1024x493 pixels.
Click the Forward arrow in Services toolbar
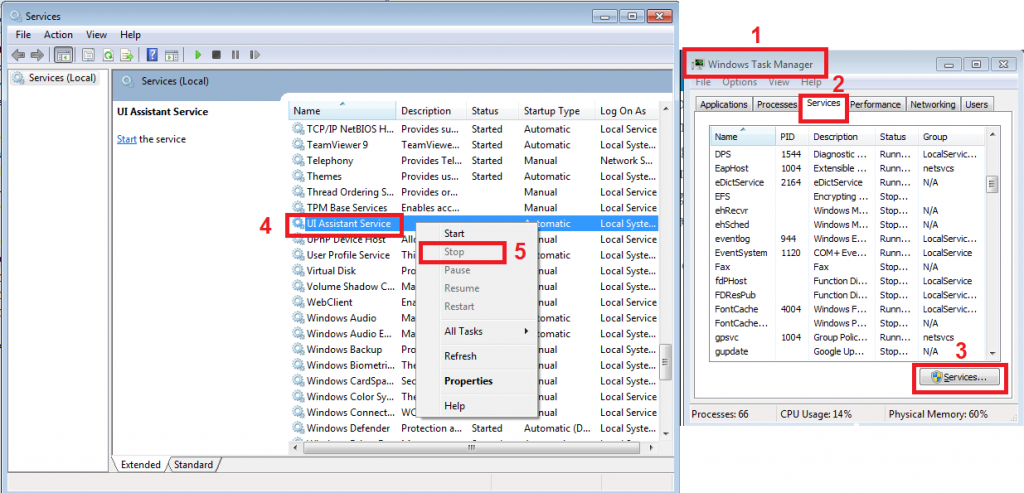37,55
